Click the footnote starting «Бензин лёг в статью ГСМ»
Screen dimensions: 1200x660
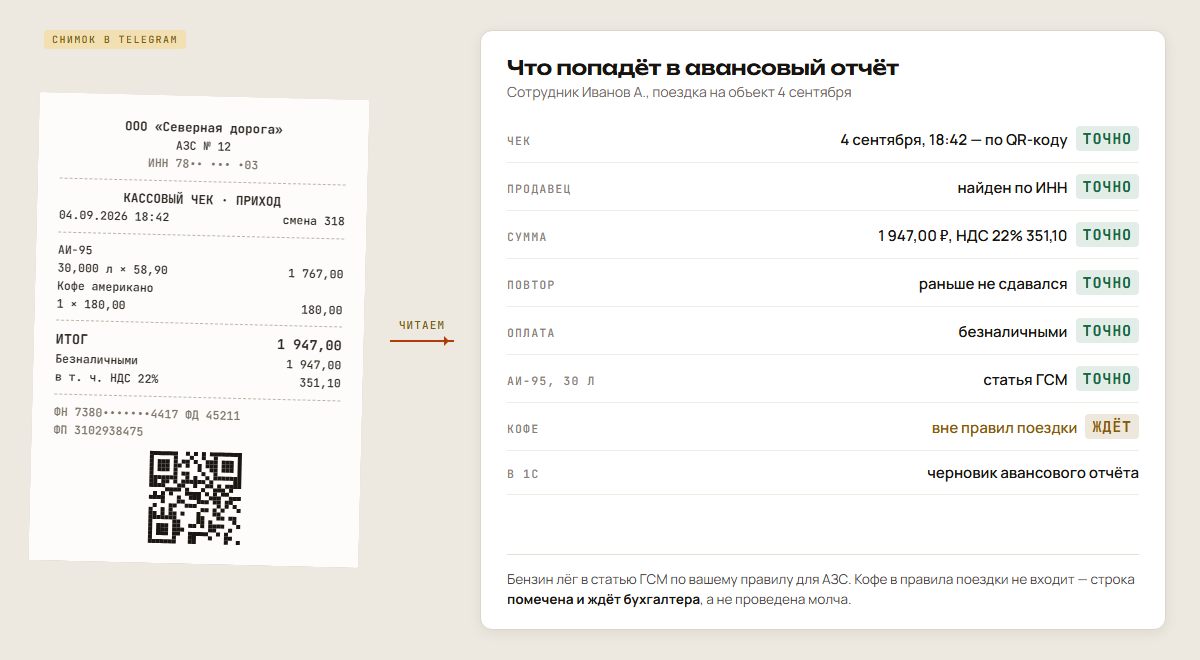[x=821, y=590]
